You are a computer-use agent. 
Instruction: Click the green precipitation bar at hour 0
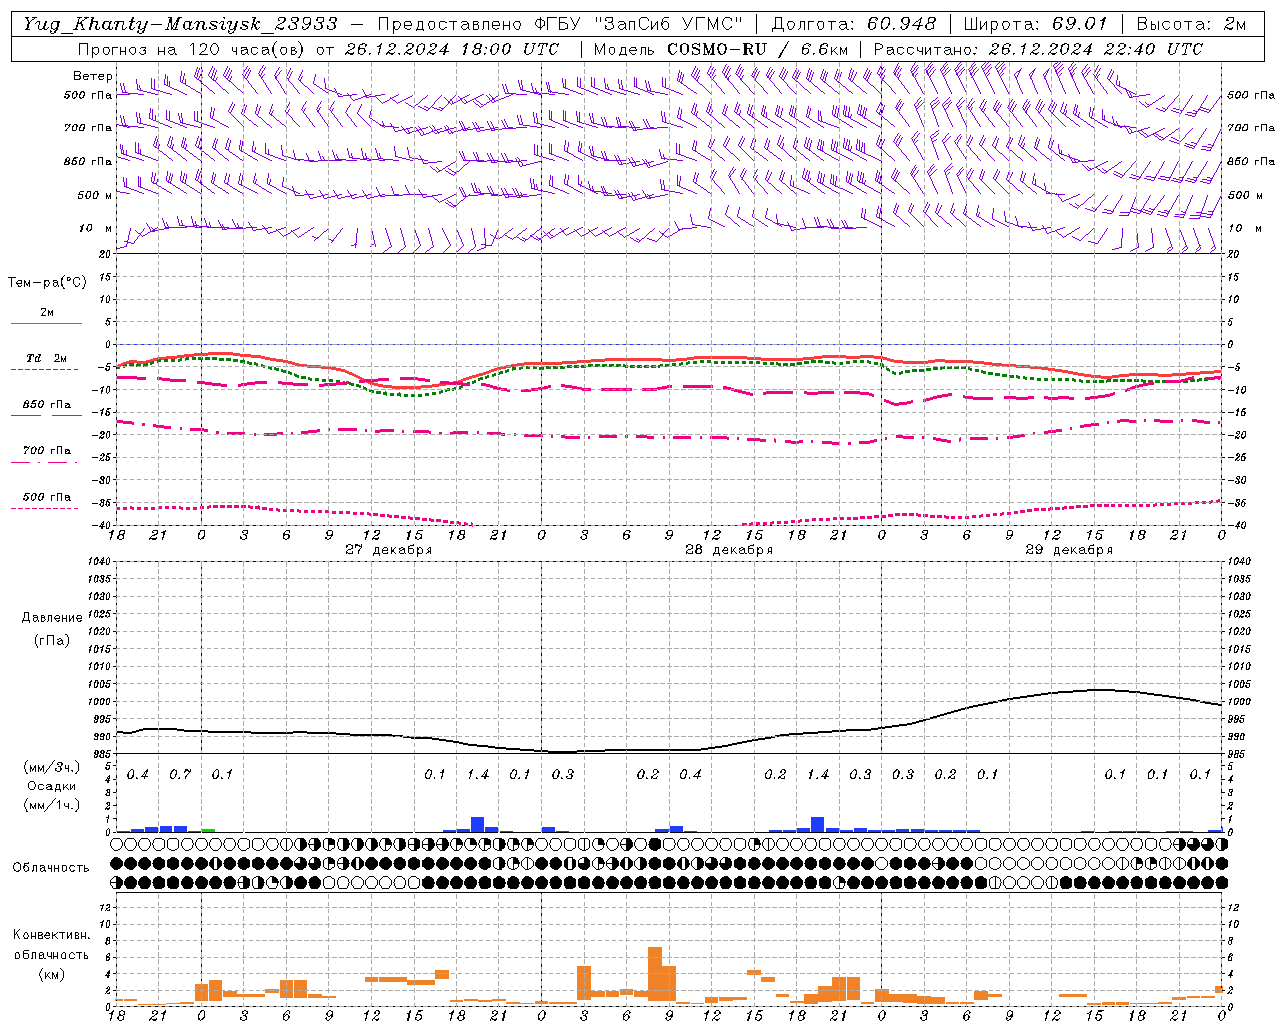[x=208, y=830]
